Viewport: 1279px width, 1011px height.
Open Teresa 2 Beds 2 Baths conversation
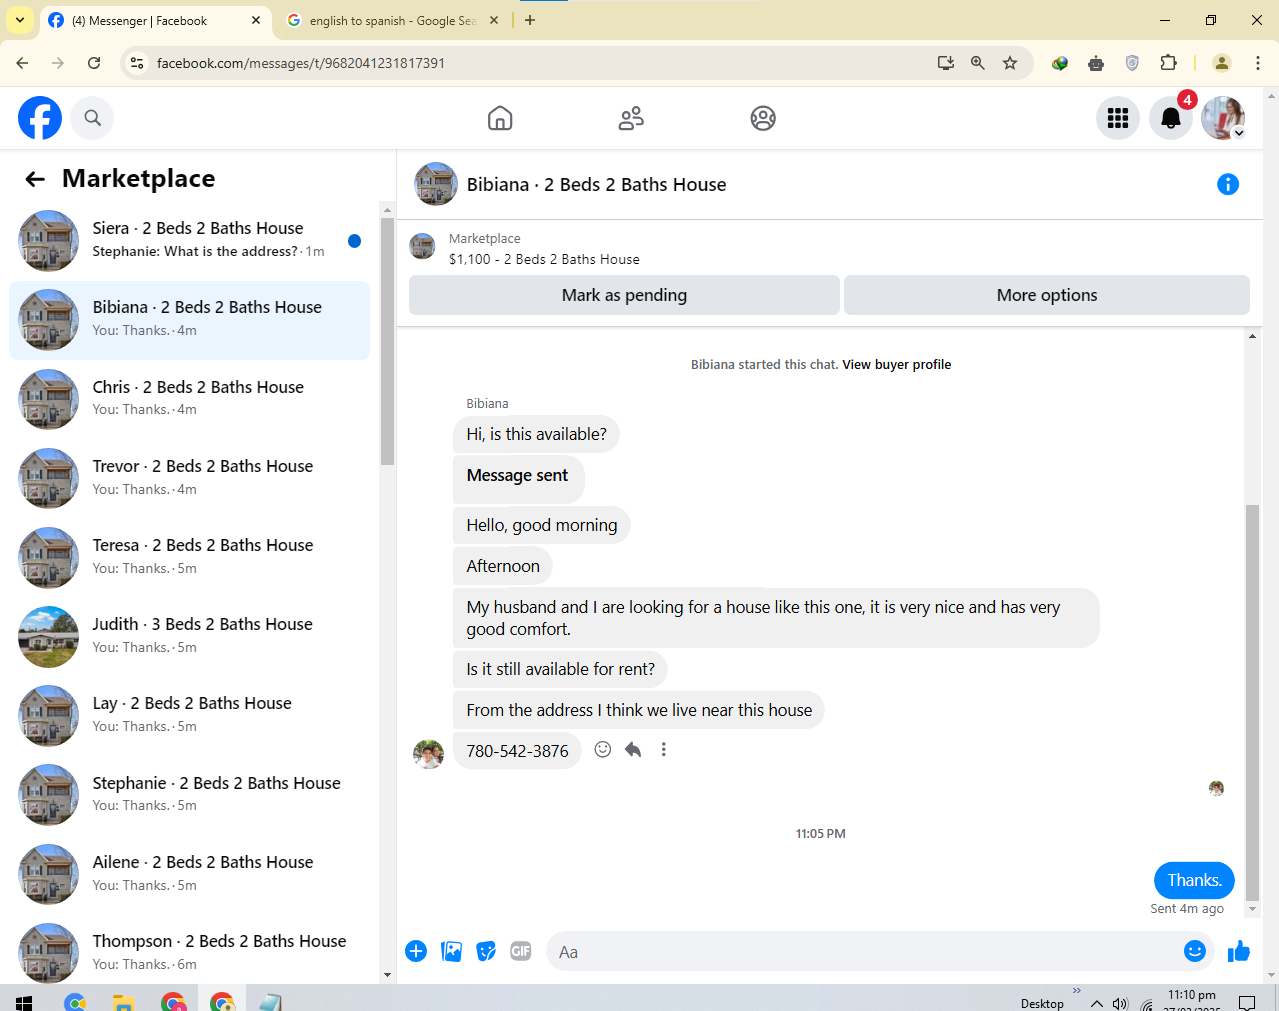pyautogui.click(x=190, y=557)
